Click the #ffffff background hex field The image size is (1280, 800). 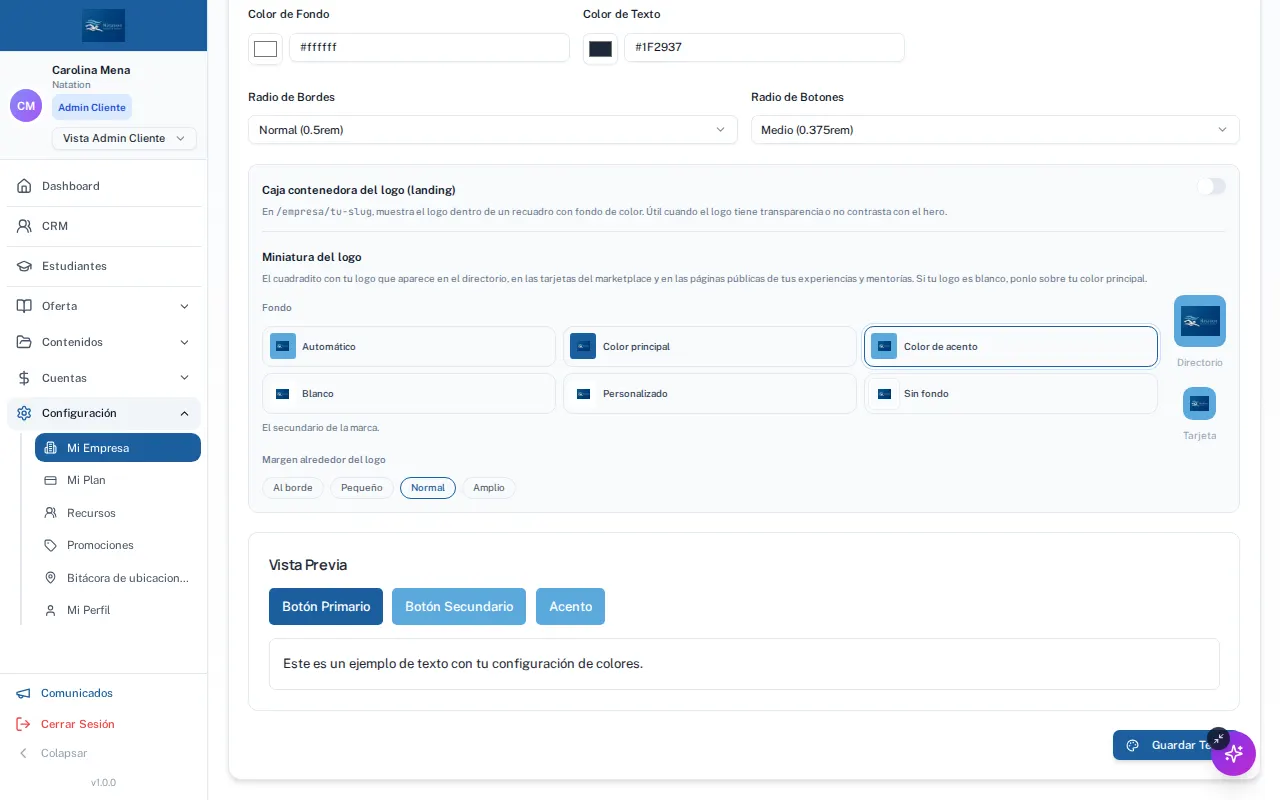coord(429,47)
